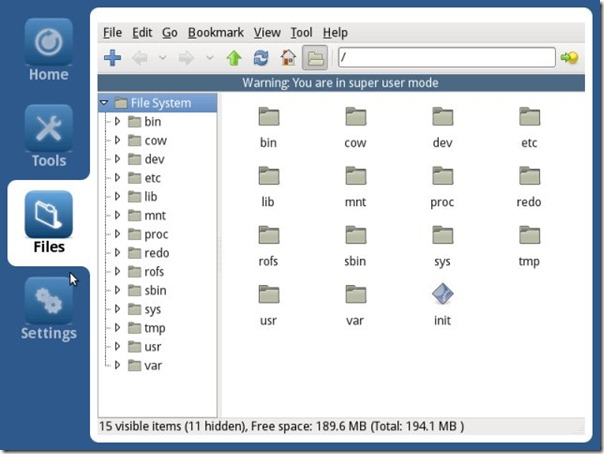Open the File menu
Image resolution: width=604 pixels, height=454 pixels.
(x=112, y=33)
